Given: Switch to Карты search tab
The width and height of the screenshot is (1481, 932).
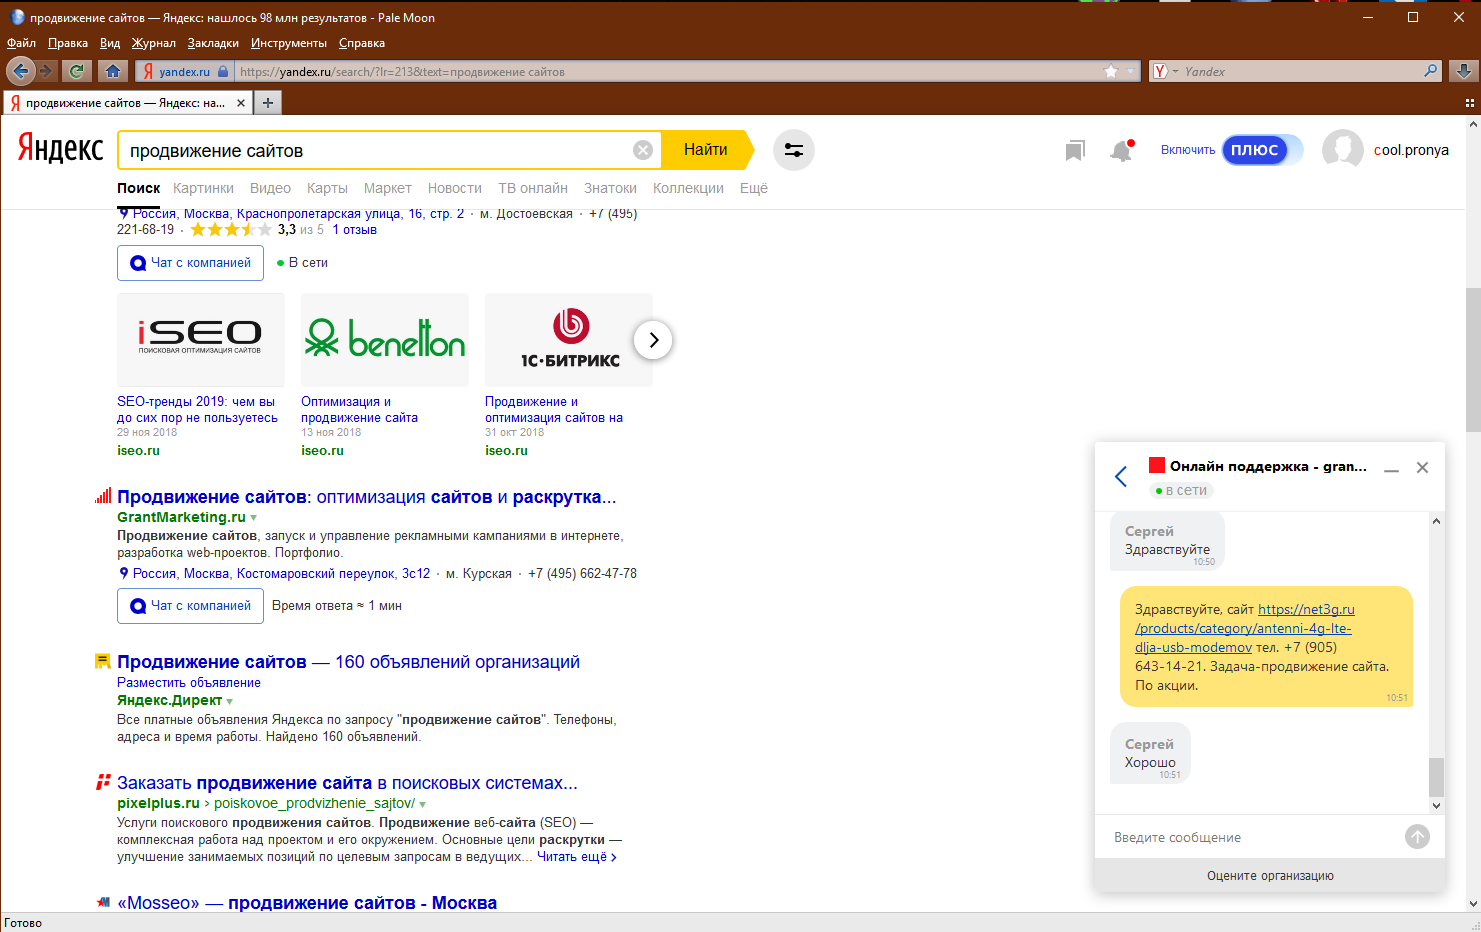Looking at the screenshot, I should point(327,188).
